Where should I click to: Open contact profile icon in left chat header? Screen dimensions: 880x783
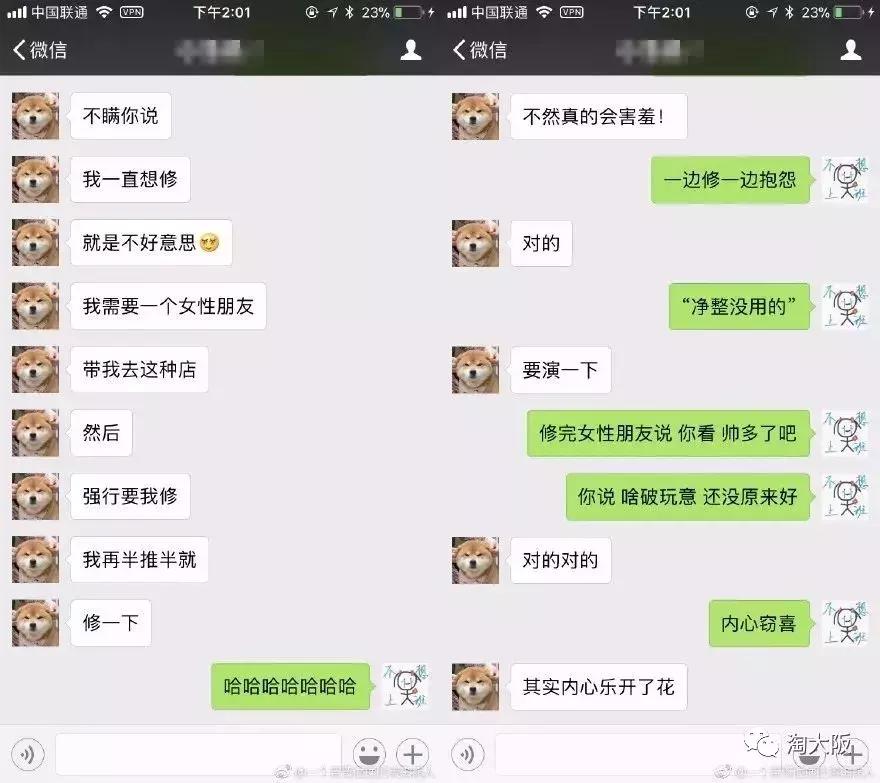pos(411,50)
